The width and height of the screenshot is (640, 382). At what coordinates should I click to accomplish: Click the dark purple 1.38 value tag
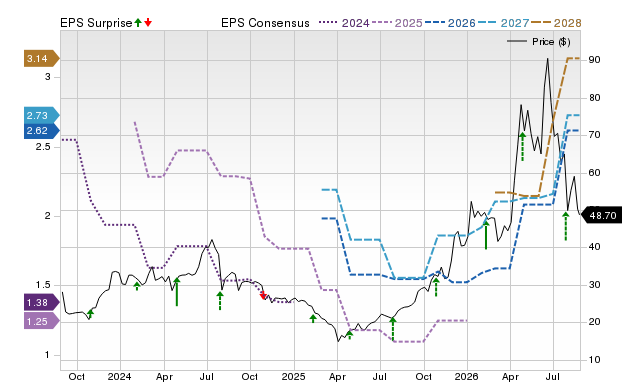(x=42, y=302)
